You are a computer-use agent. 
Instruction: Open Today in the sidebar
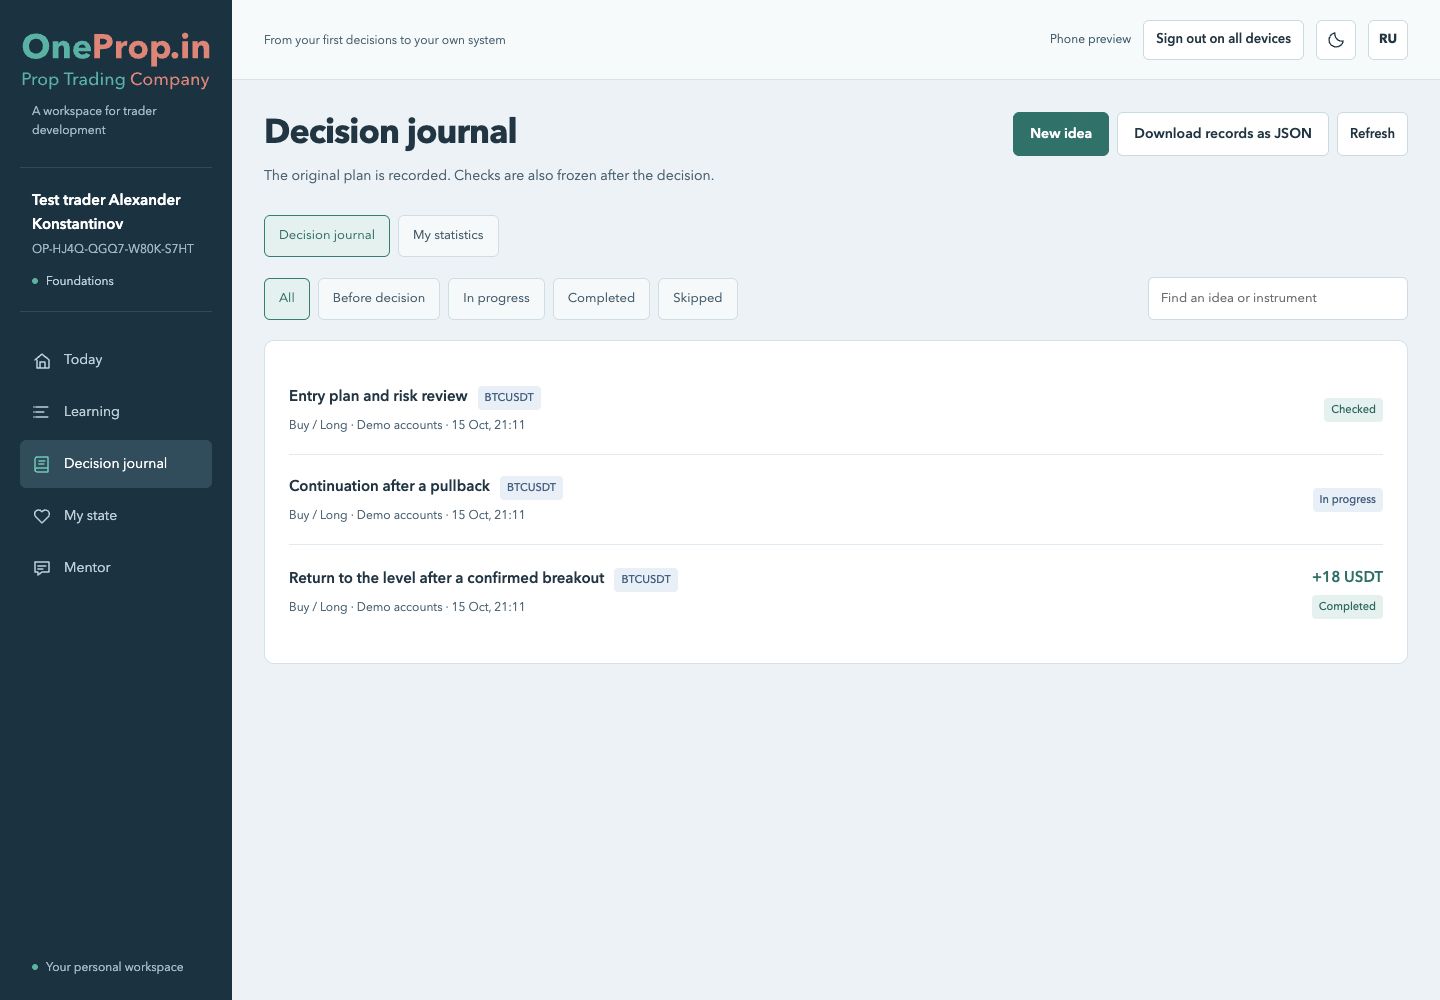(x=116, y=360)
